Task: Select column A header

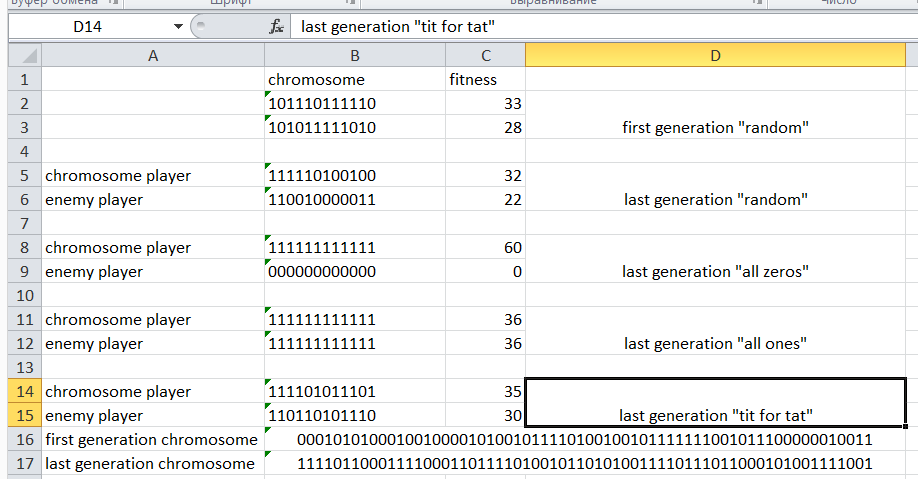Action: [152, 57]
